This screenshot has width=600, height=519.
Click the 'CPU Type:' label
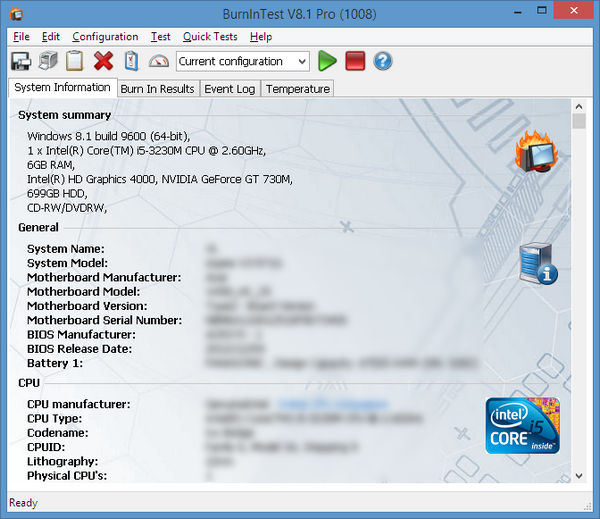pyautogui.click(x=54, y=419)
